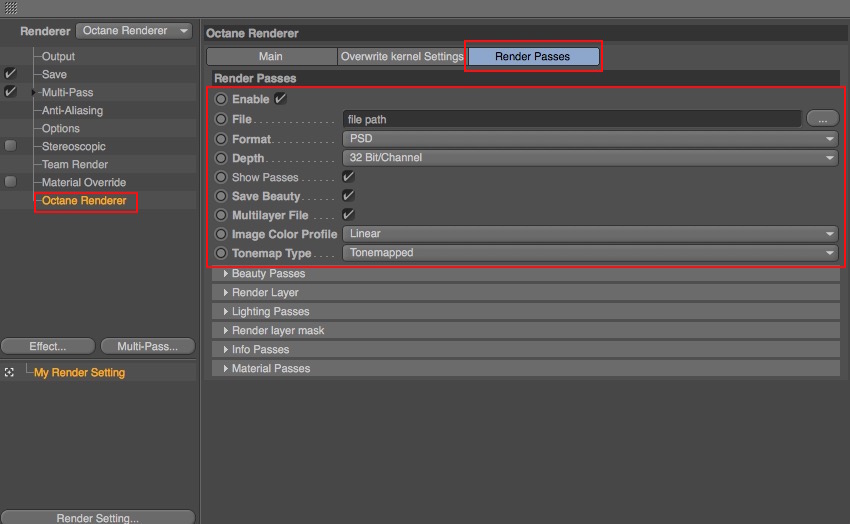Viewport: 850px width, 524px height.
Task: Click into the file path input field
Action: click(572, 119)
